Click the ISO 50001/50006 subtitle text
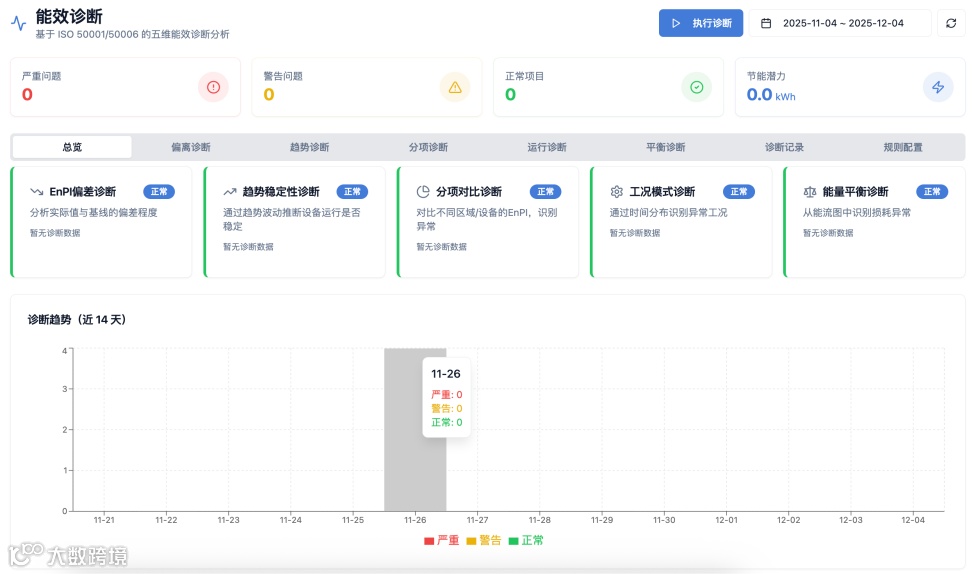 coord(132,34)
